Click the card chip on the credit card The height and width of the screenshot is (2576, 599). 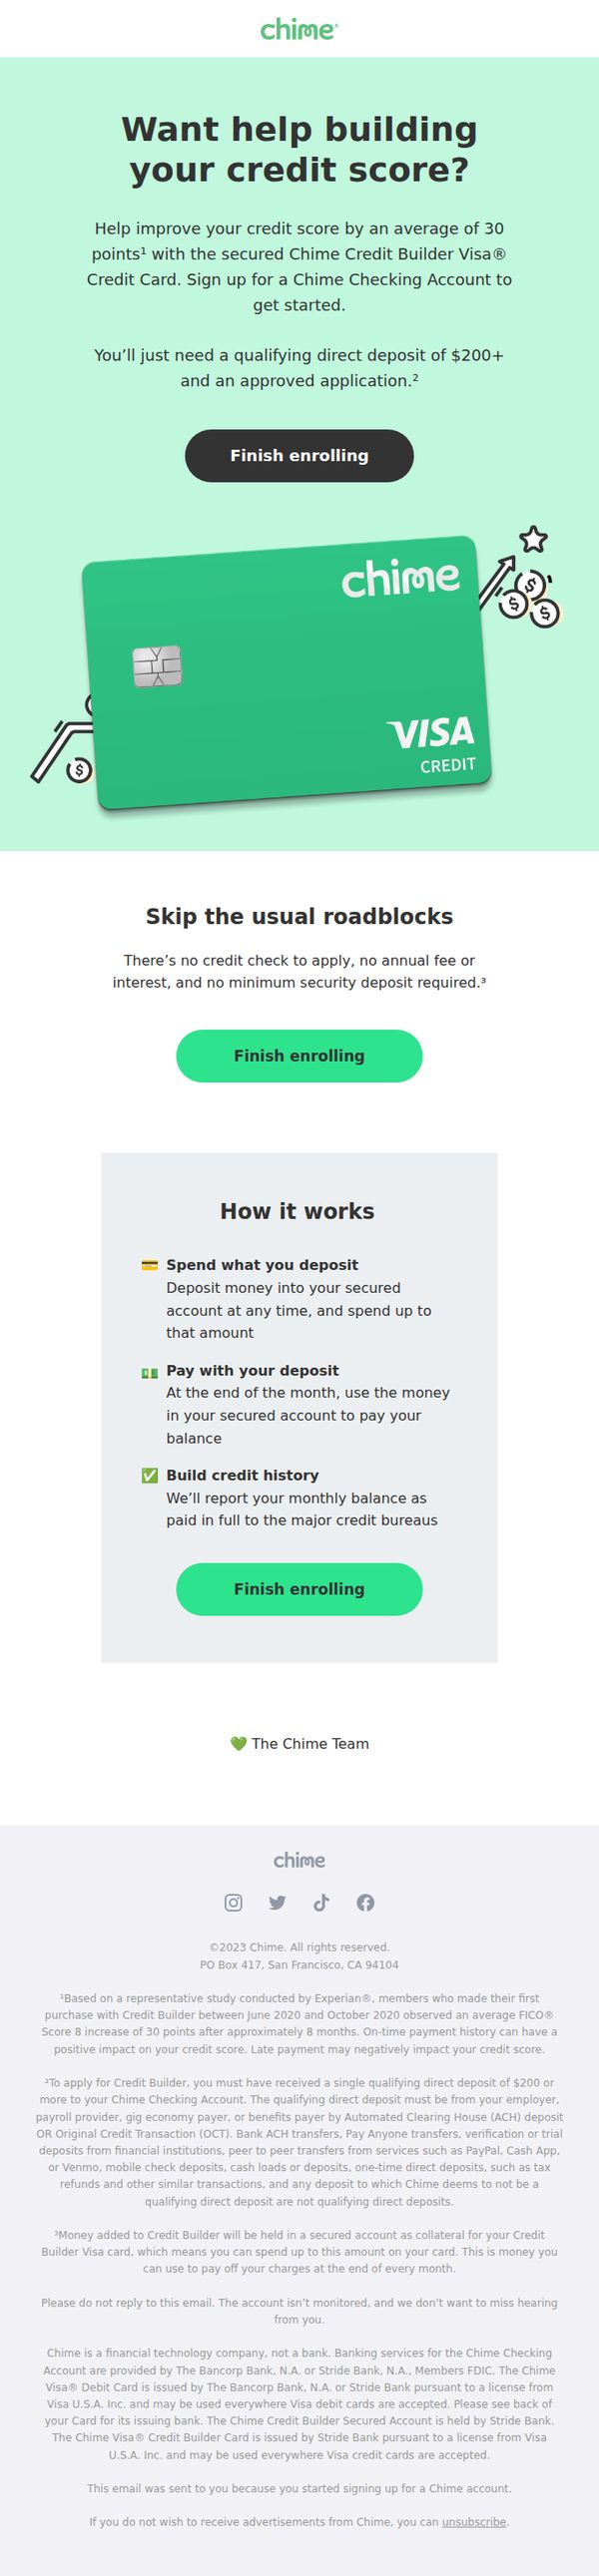(x=157, y=666)
